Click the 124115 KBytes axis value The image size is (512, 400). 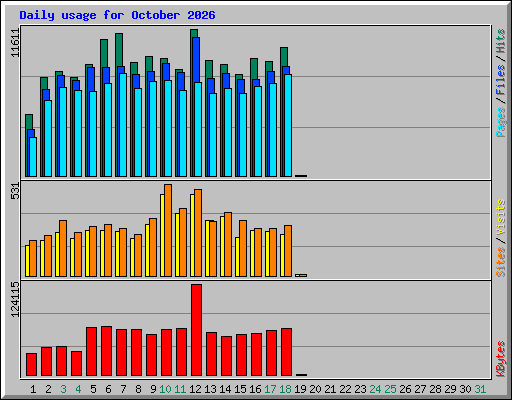(15, 299)
